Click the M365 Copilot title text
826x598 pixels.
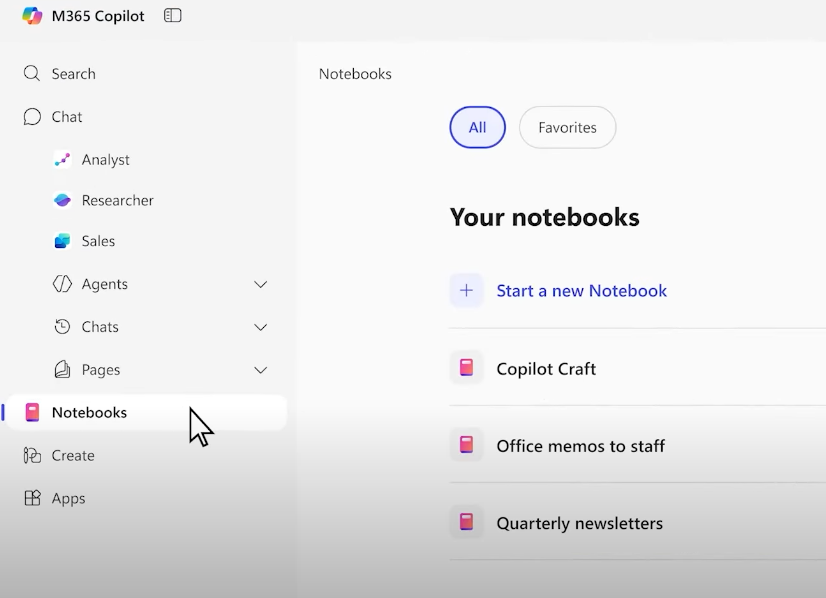[98, 16]
